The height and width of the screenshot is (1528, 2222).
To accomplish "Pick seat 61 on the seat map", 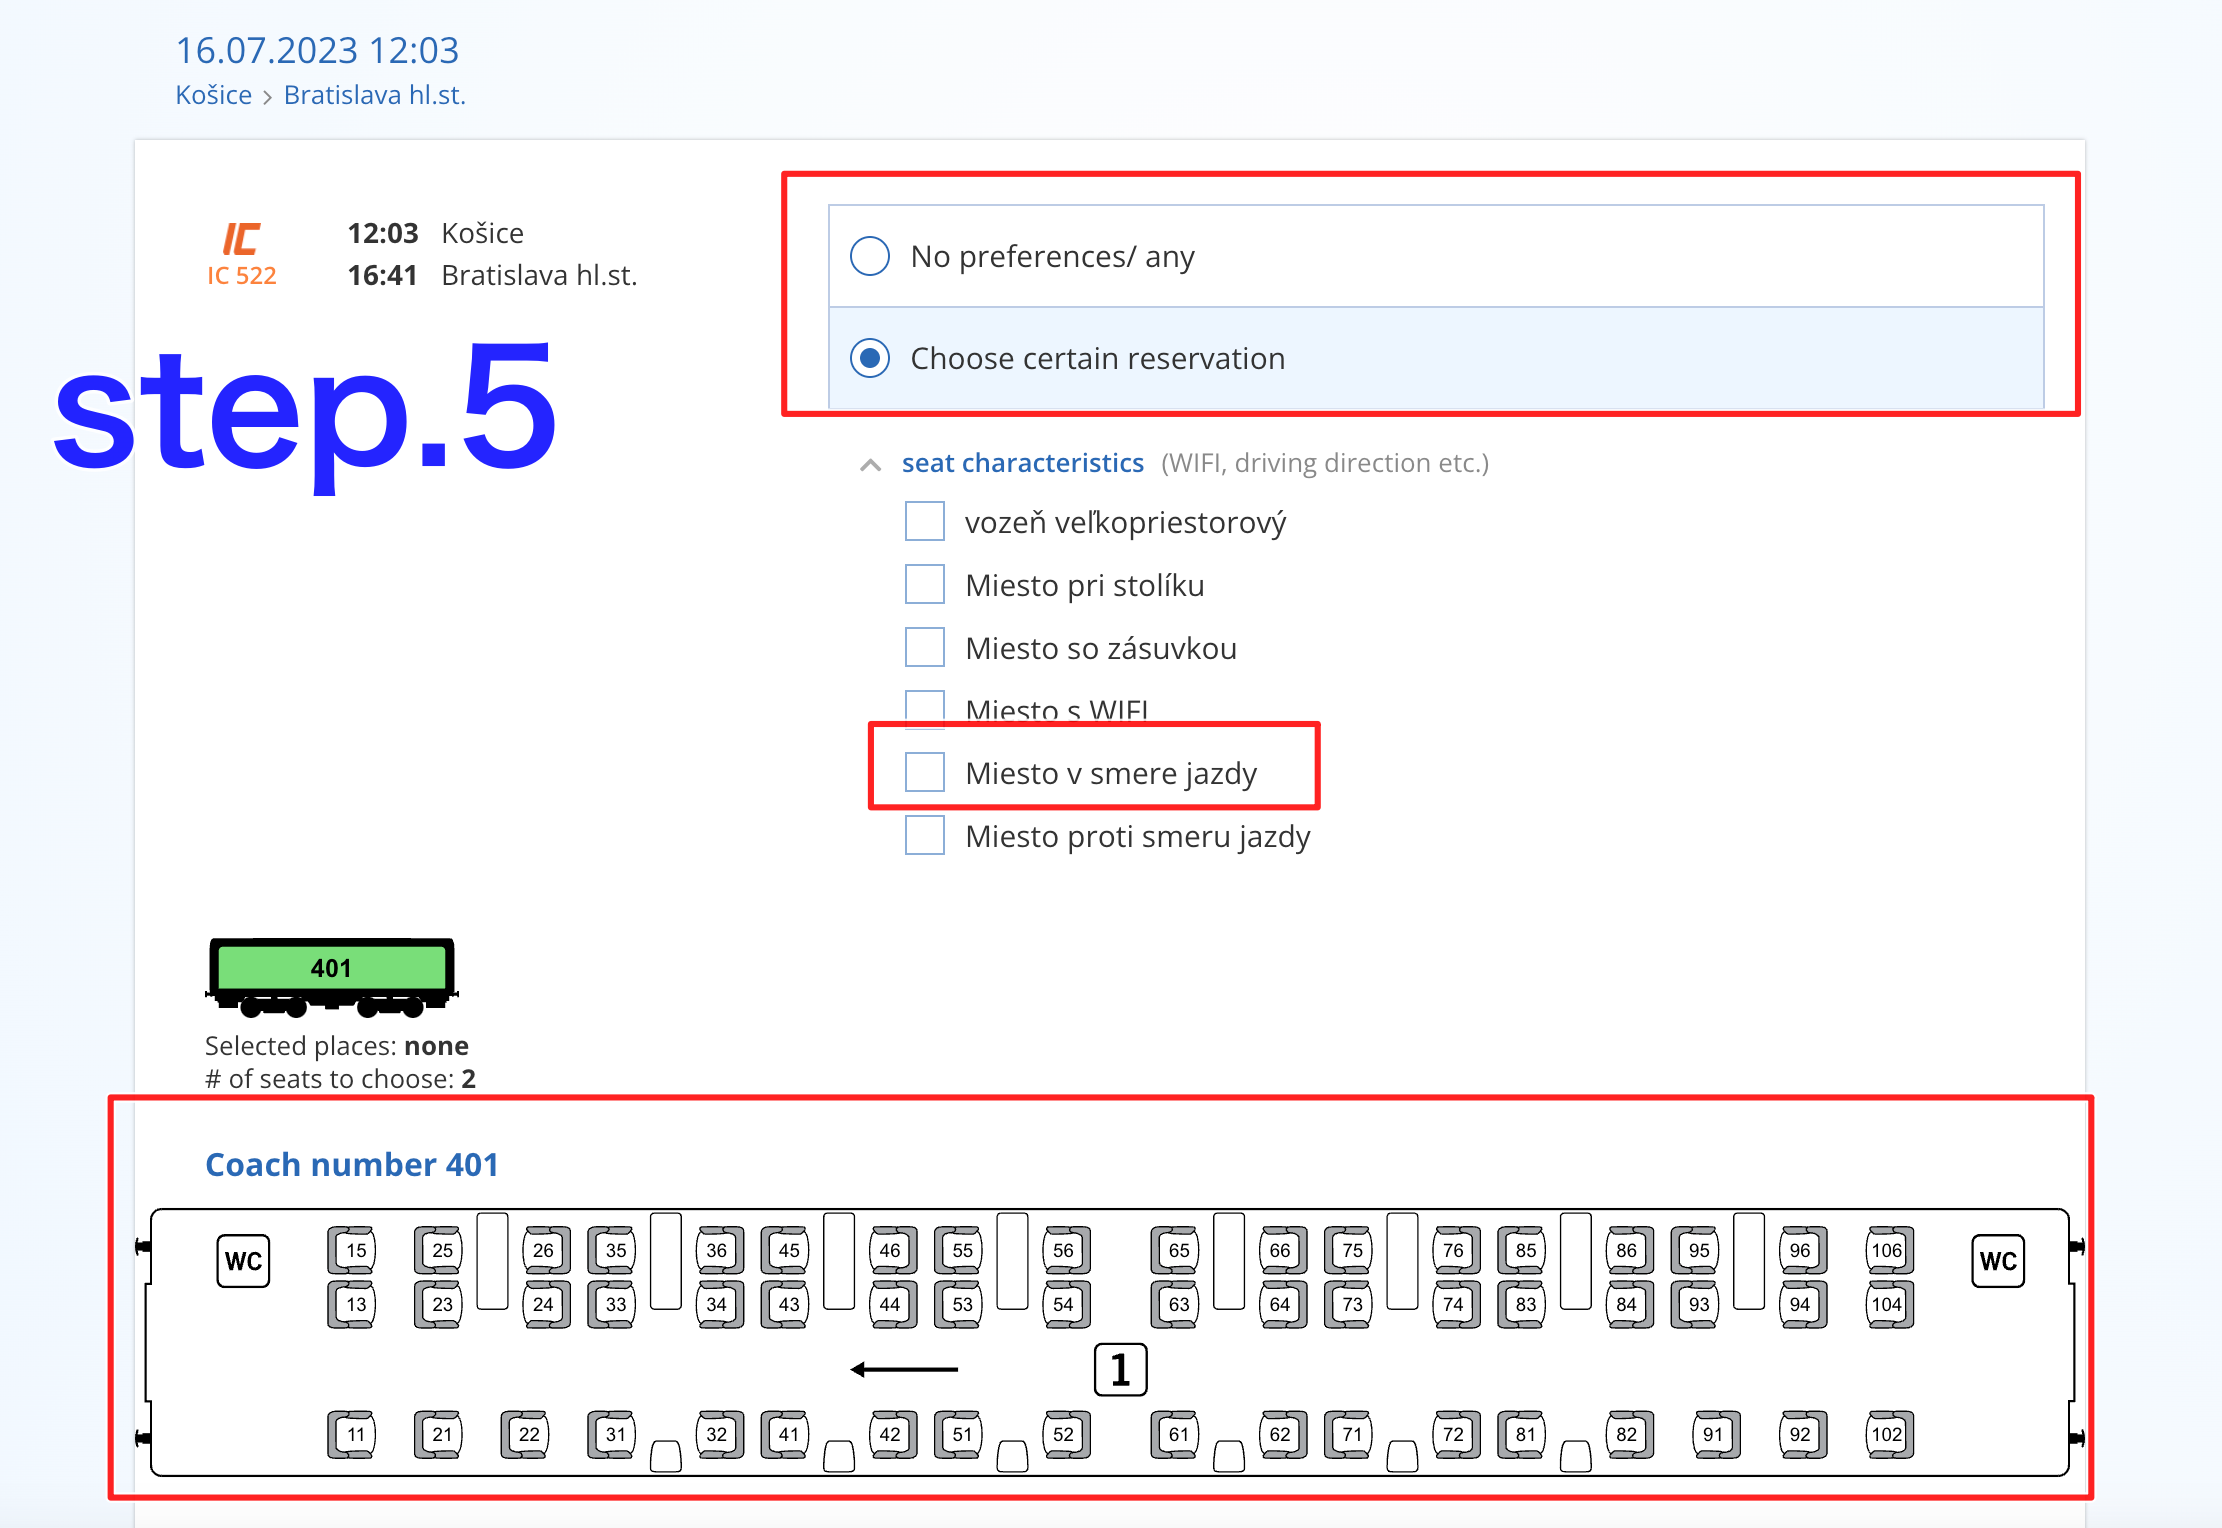I will 1175,1434.
